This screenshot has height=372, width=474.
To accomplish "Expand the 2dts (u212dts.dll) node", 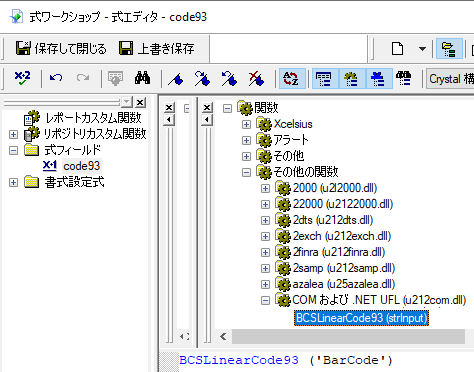I will coord(265,220).
